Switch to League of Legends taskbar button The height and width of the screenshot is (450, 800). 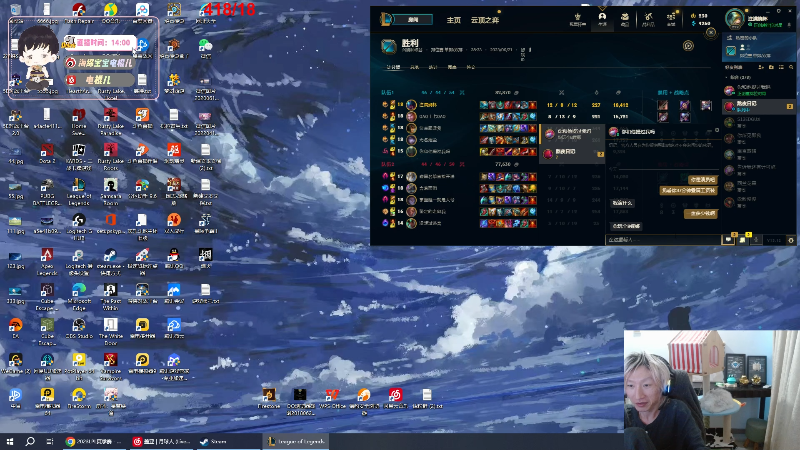point(295,441)
